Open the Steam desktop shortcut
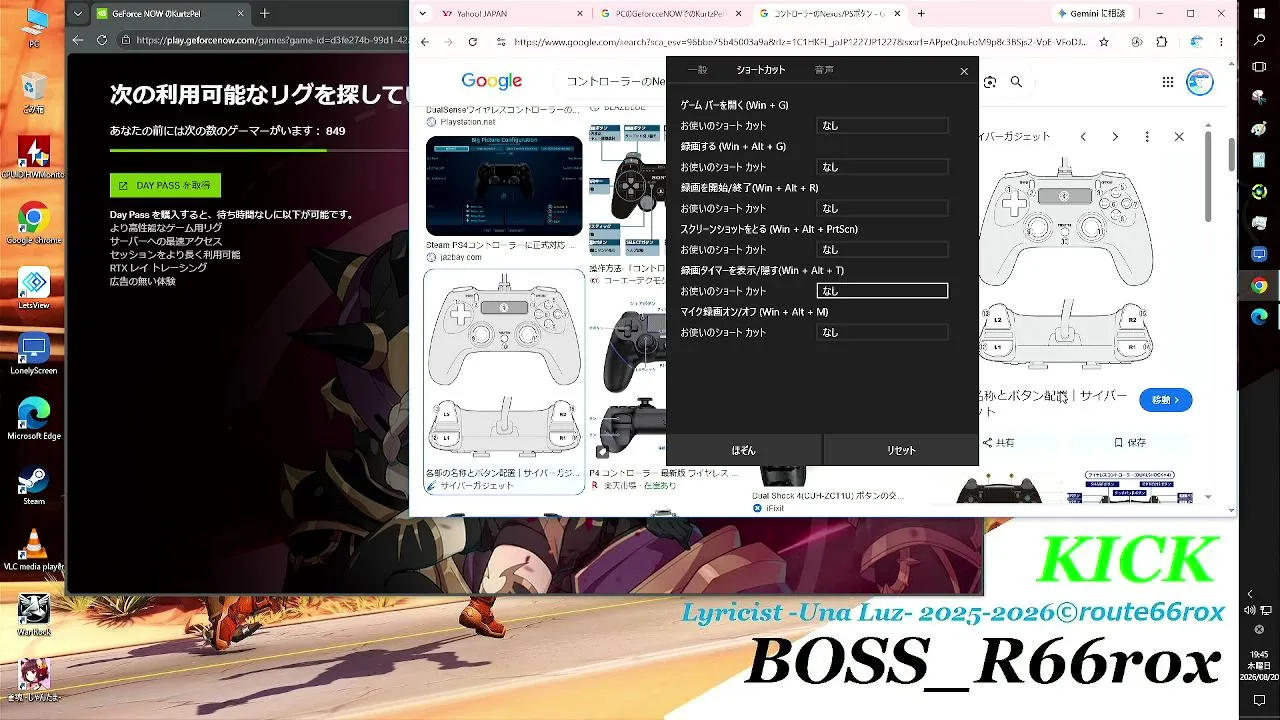The image size is (1280, 720). (x=33, y=484)
